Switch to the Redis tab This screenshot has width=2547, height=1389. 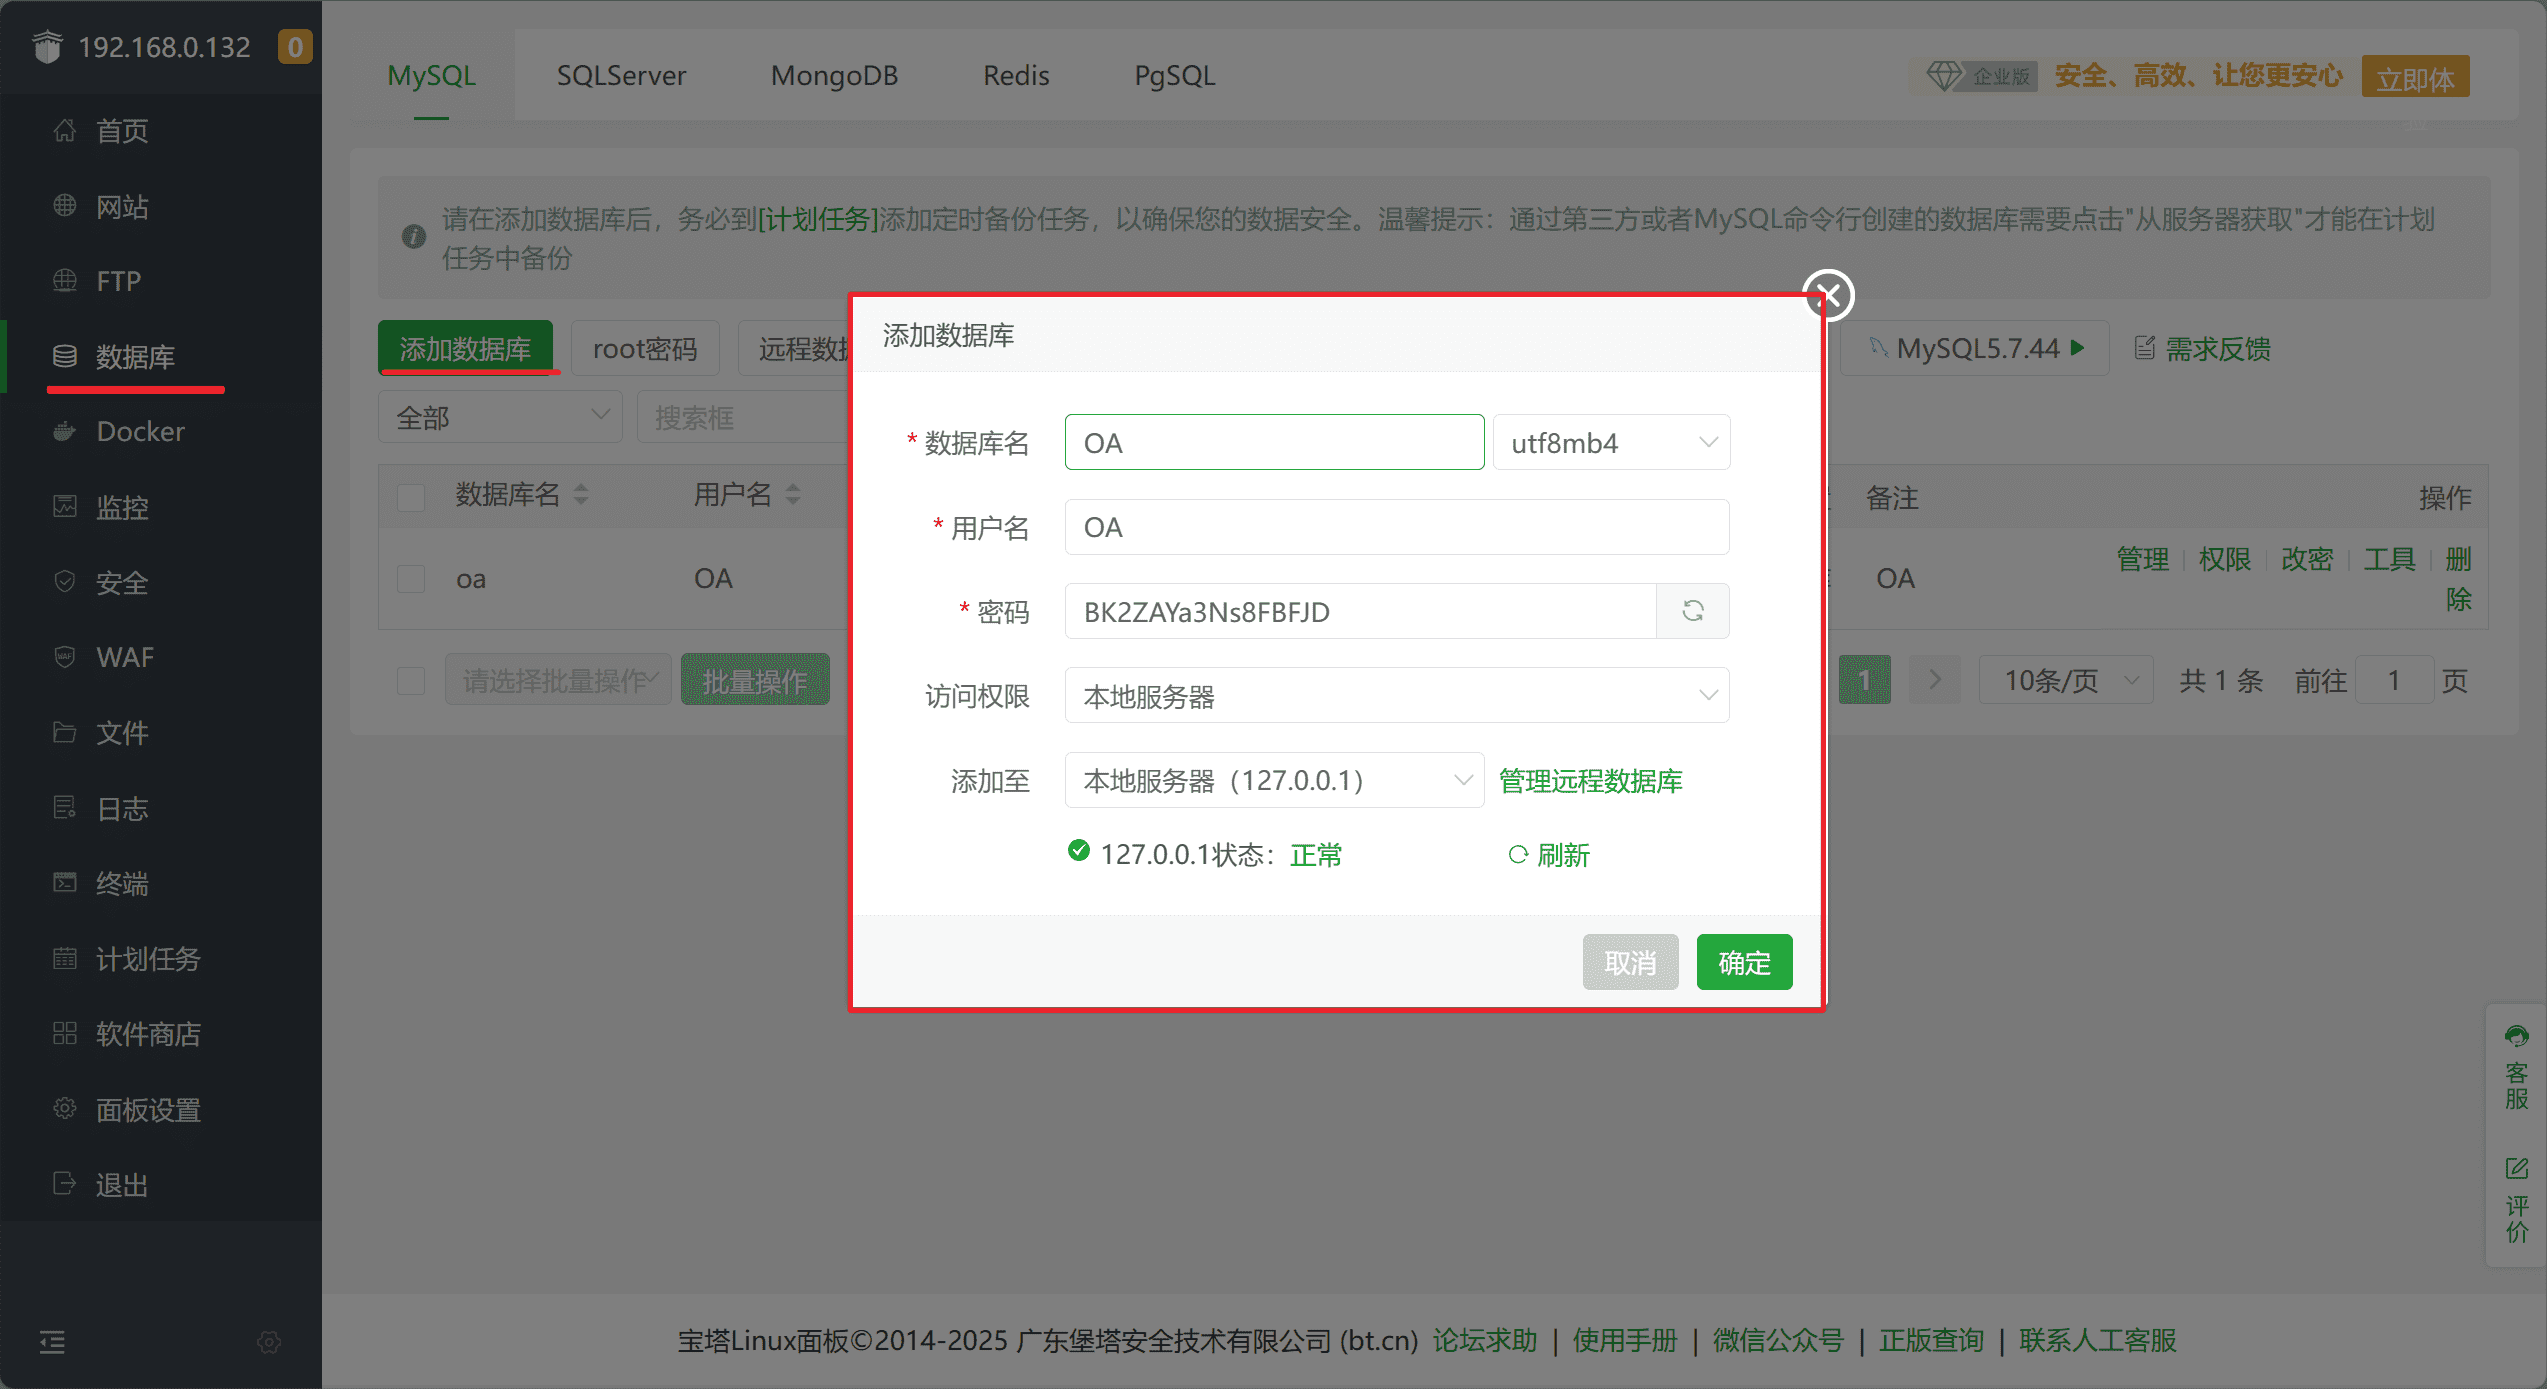[1015, 76]
